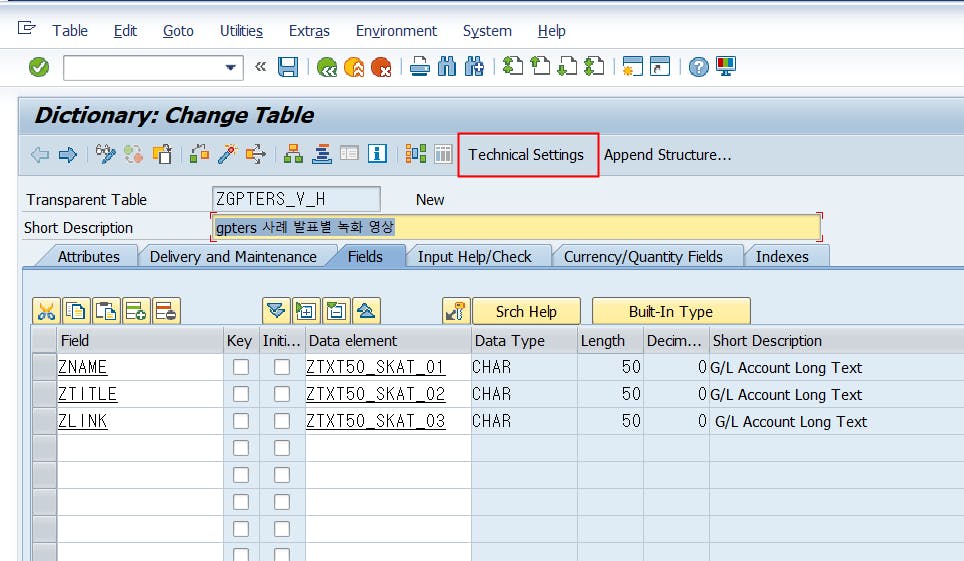This screenshot has height=561, width=964.
Task: Click the orange Exit icon
Action: pyautogui.click(x=354, y=66)
